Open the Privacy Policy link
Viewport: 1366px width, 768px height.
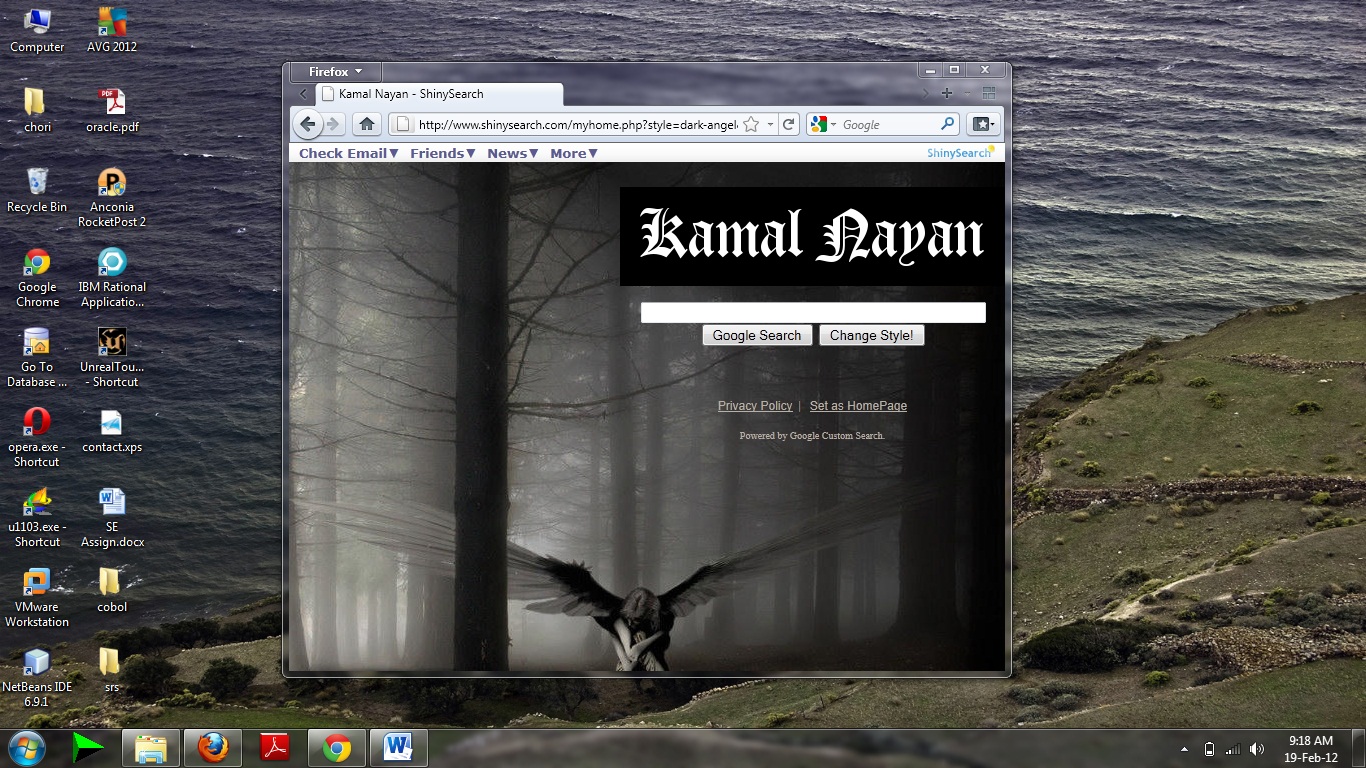755,406
